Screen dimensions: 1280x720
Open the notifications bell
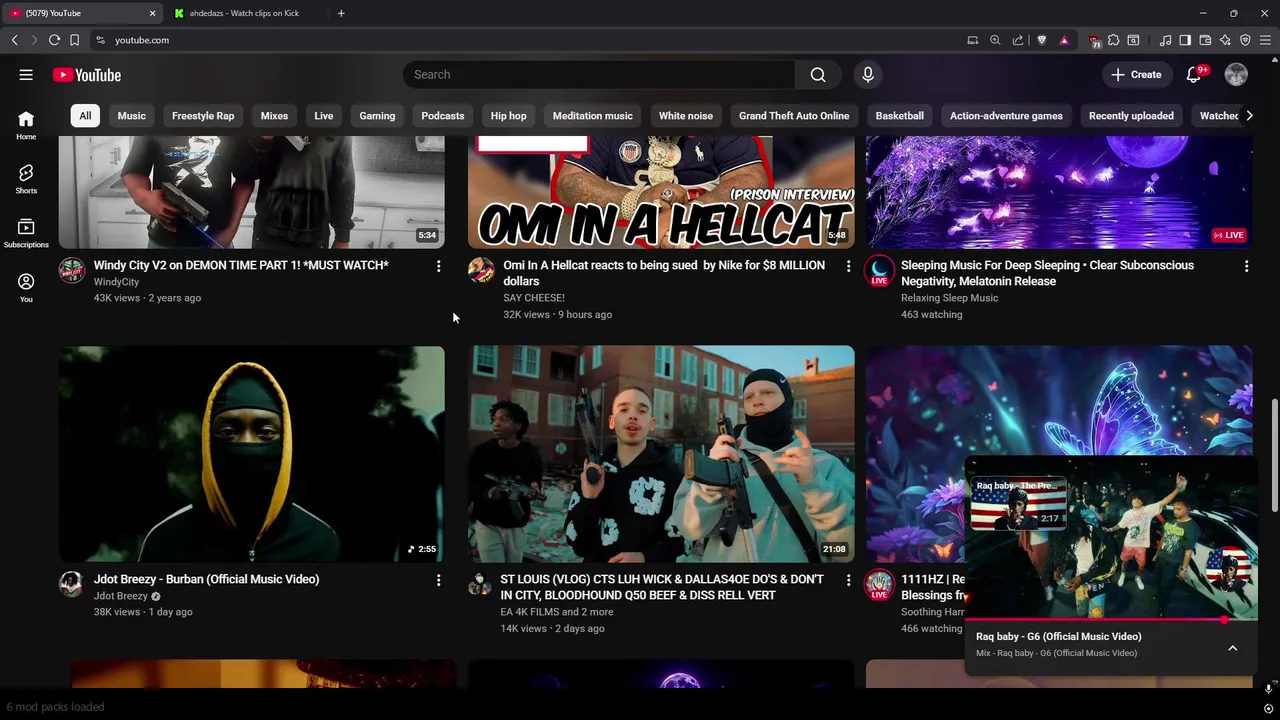click(1194, 75)
